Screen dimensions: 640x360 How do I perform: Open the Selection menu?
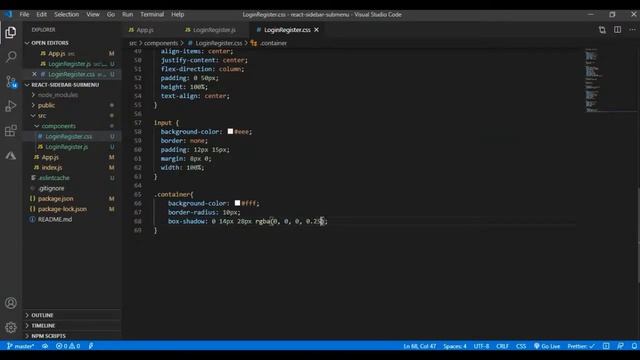pos(67,14)
